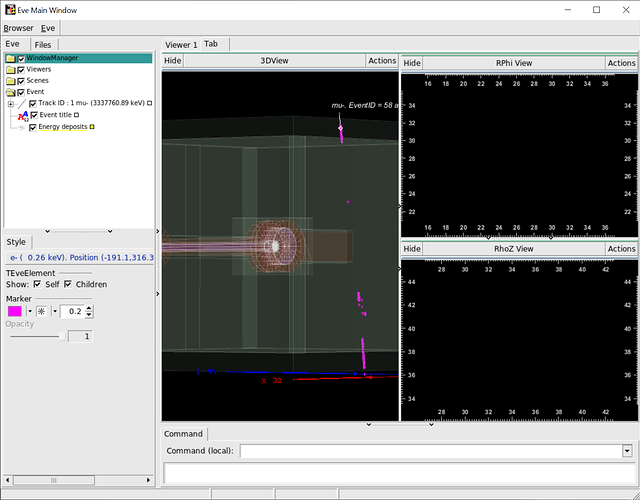Open Actions for RhoZ View
This screenshot has width=640, height=500.
[x=621, y=249]
